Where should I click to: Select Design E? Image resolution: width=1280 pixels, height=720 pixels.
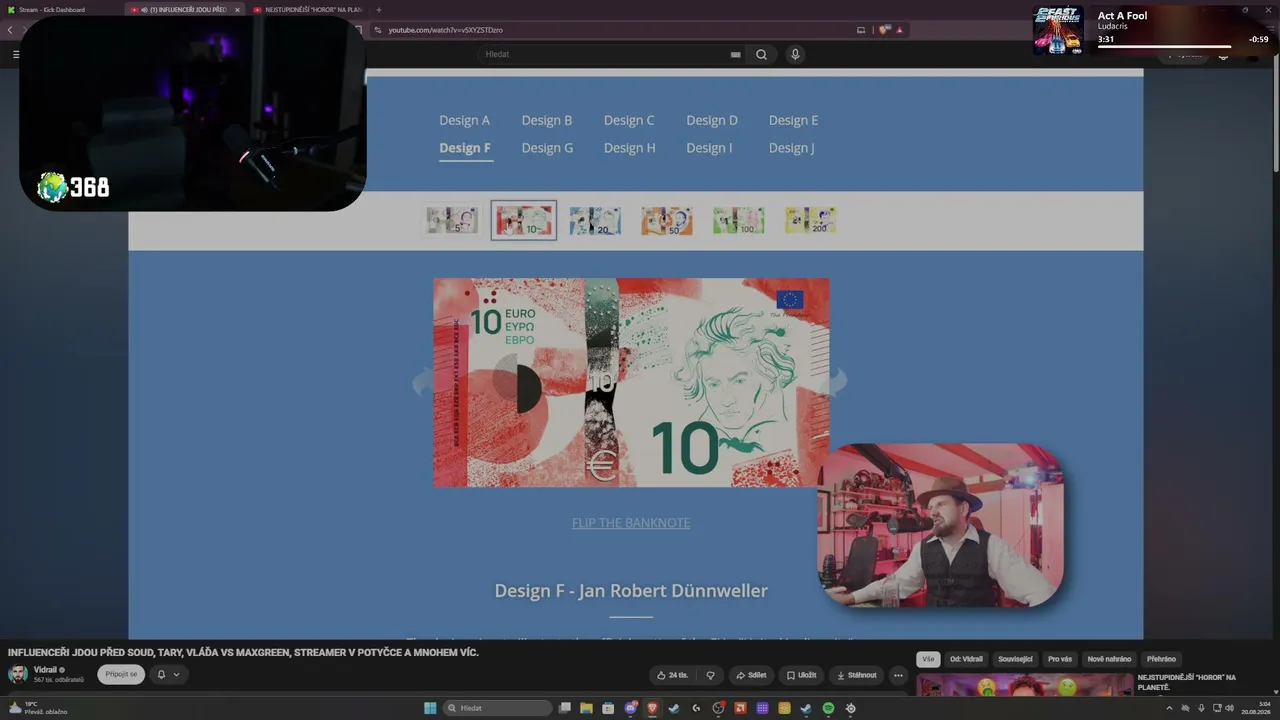point(793,120)
